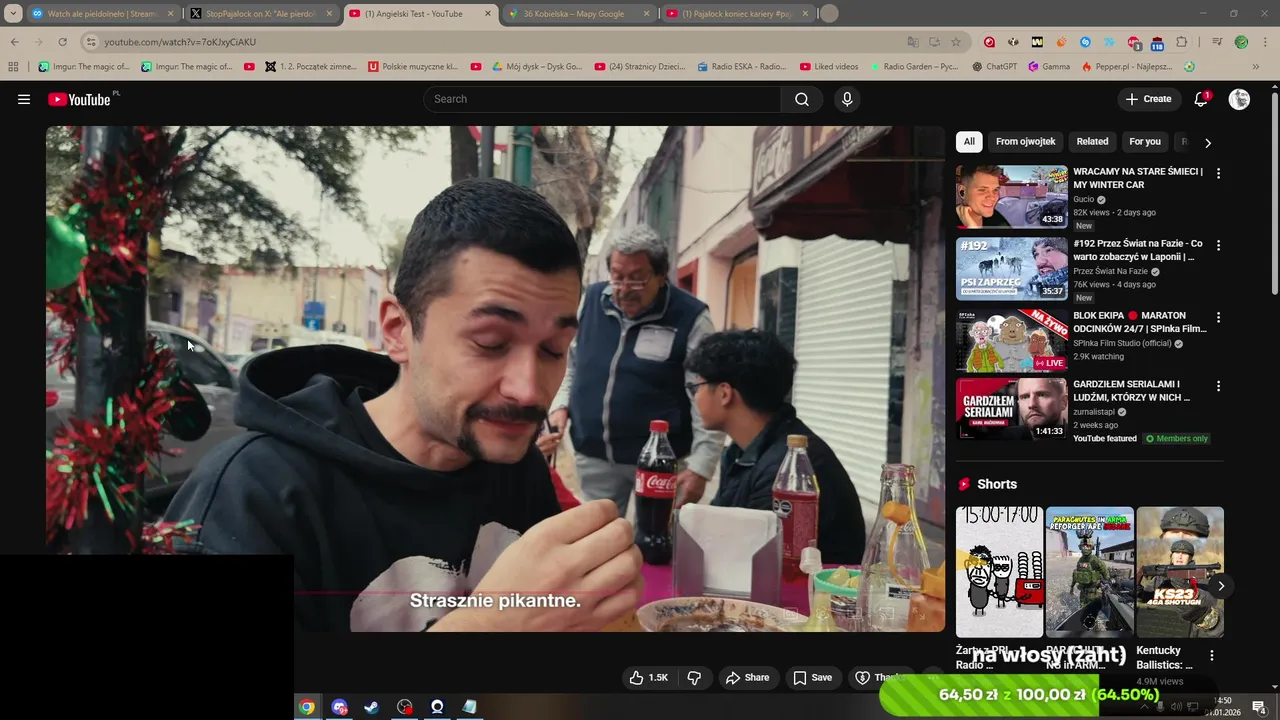Open the bookmarks apps grid icon
Screen dimensions: 1280x720
pos(13,67)
